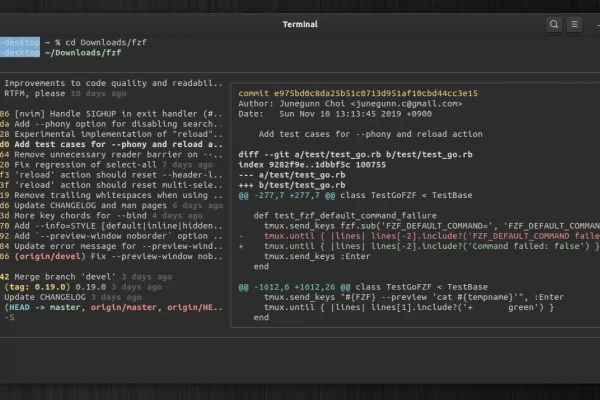This screenshot has width=600, height=400.
Task: Click the 'lines[1].include?' line ending with green
Action: point(409,307)
